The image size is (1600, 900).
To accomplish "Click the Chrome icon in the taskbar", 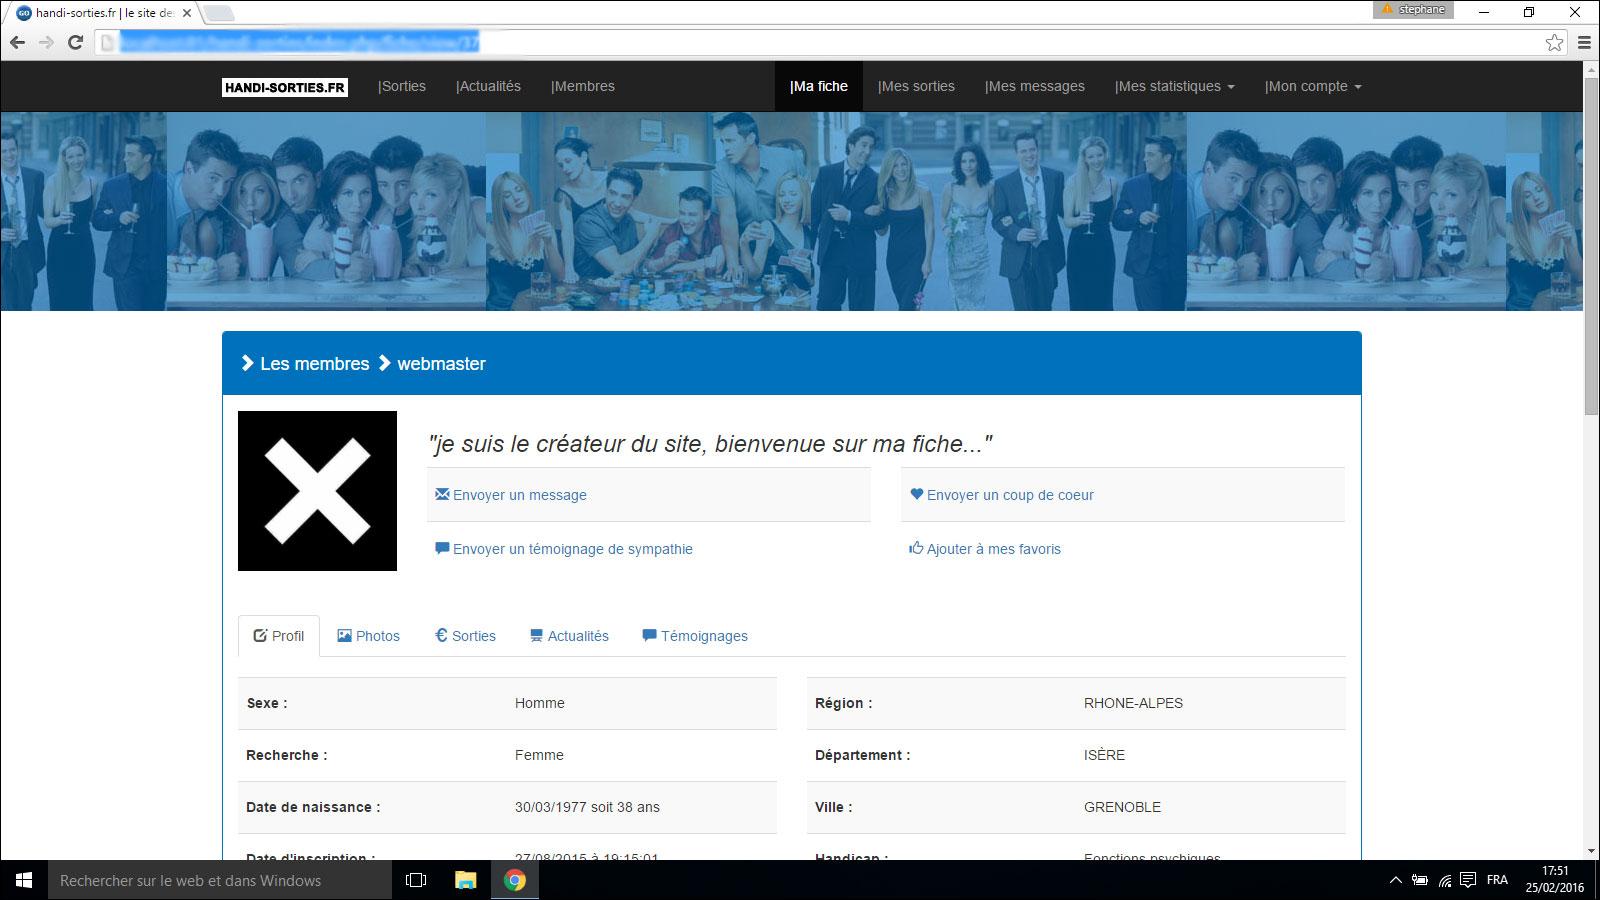I will [515, 880].
